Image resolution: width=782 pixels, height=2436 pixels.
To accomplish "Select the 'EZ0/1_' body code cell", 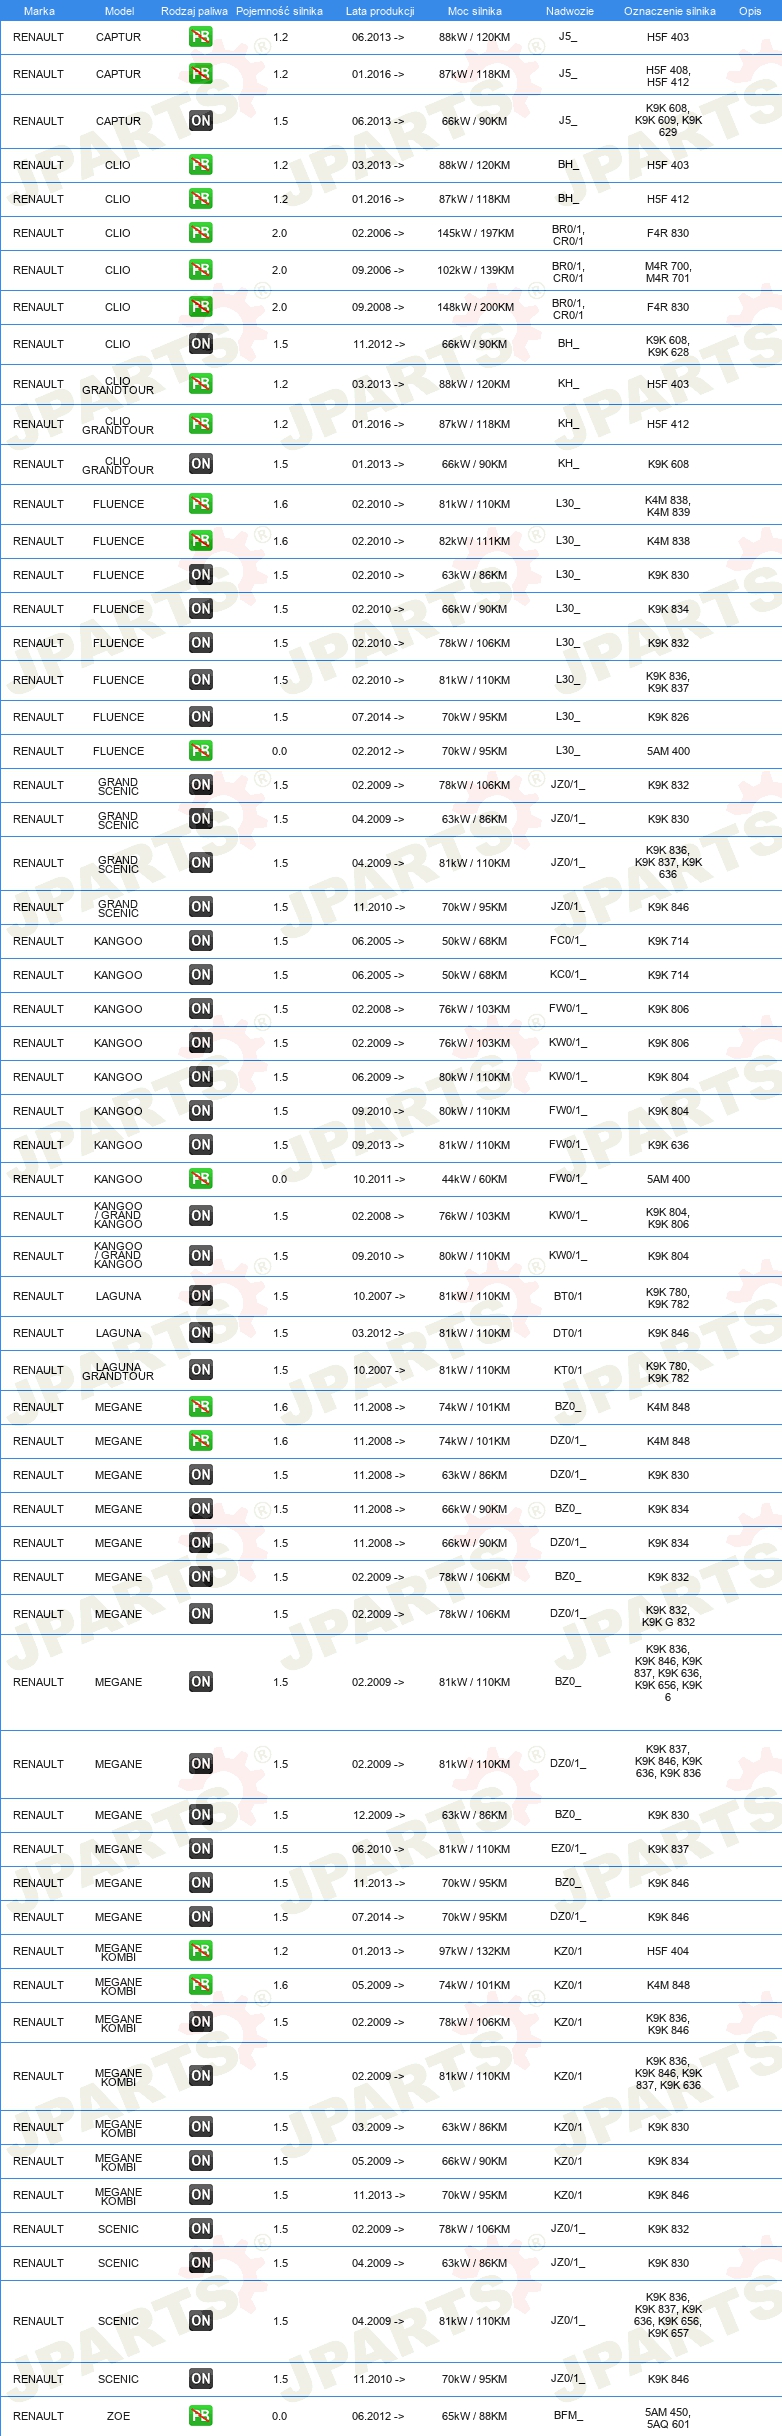I will pyautogui.click(x=568, y=1849).
